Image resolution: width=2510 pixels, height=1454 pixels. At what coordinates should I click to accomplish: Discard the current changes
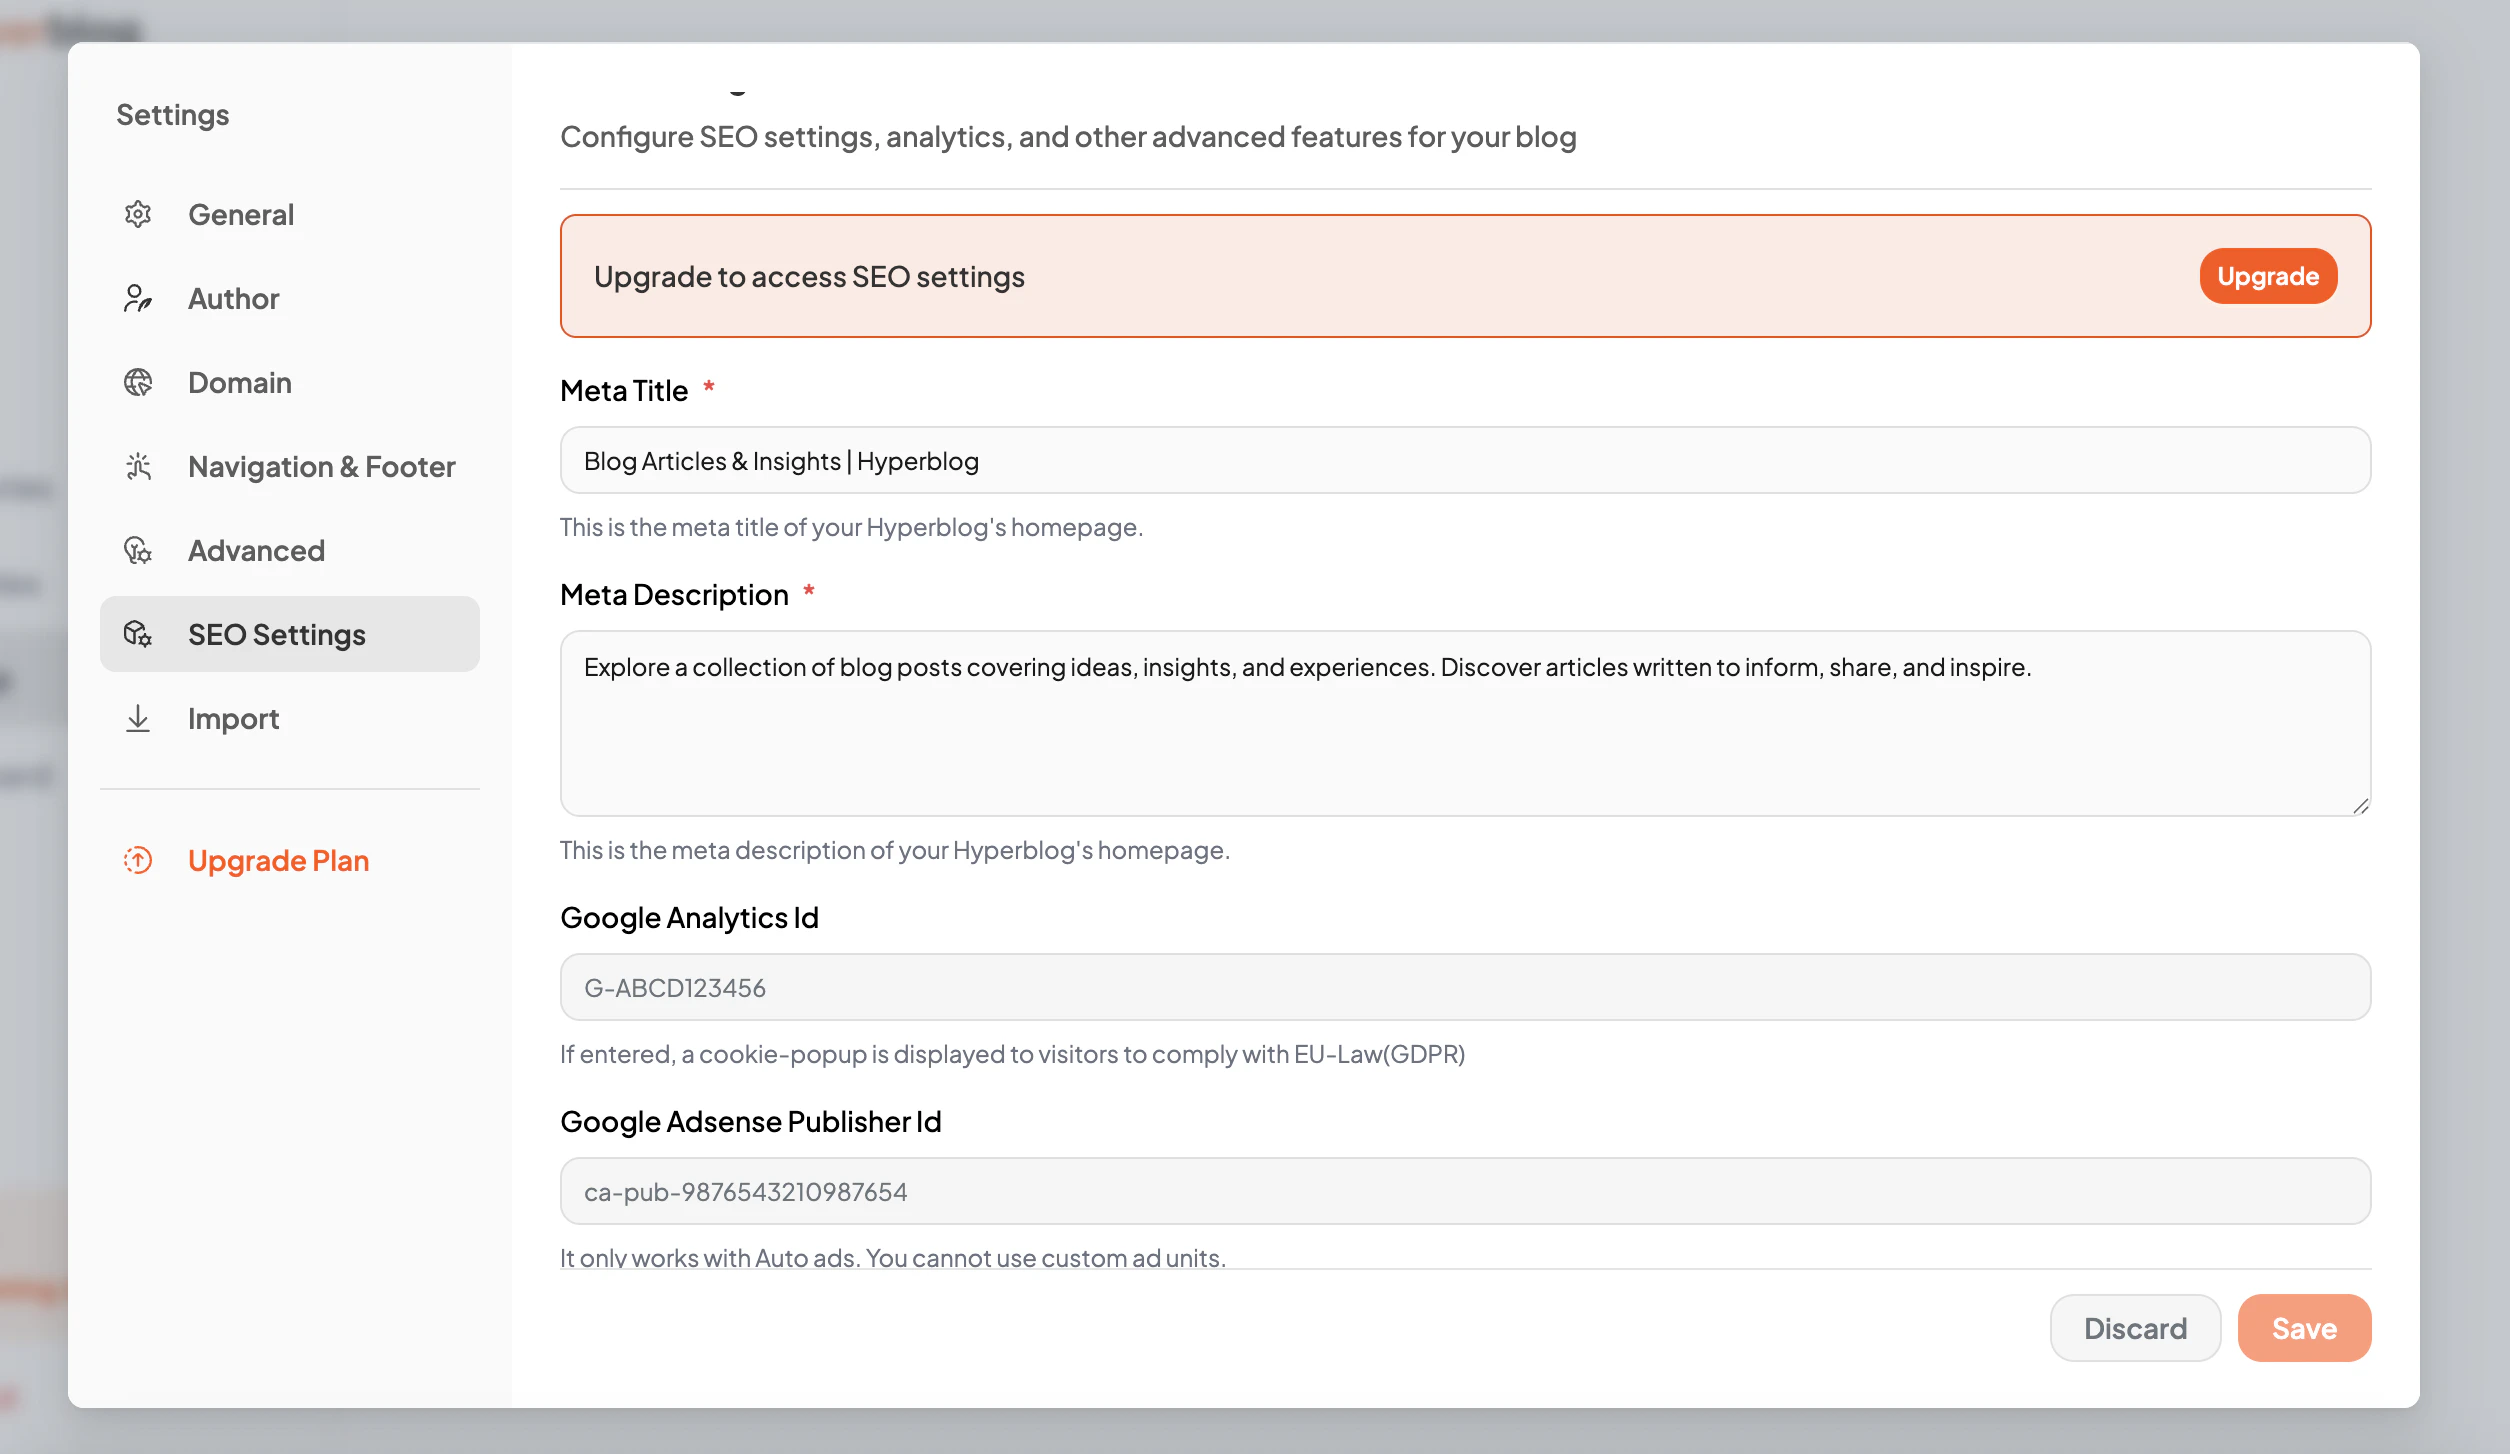pos(2135,1327)
